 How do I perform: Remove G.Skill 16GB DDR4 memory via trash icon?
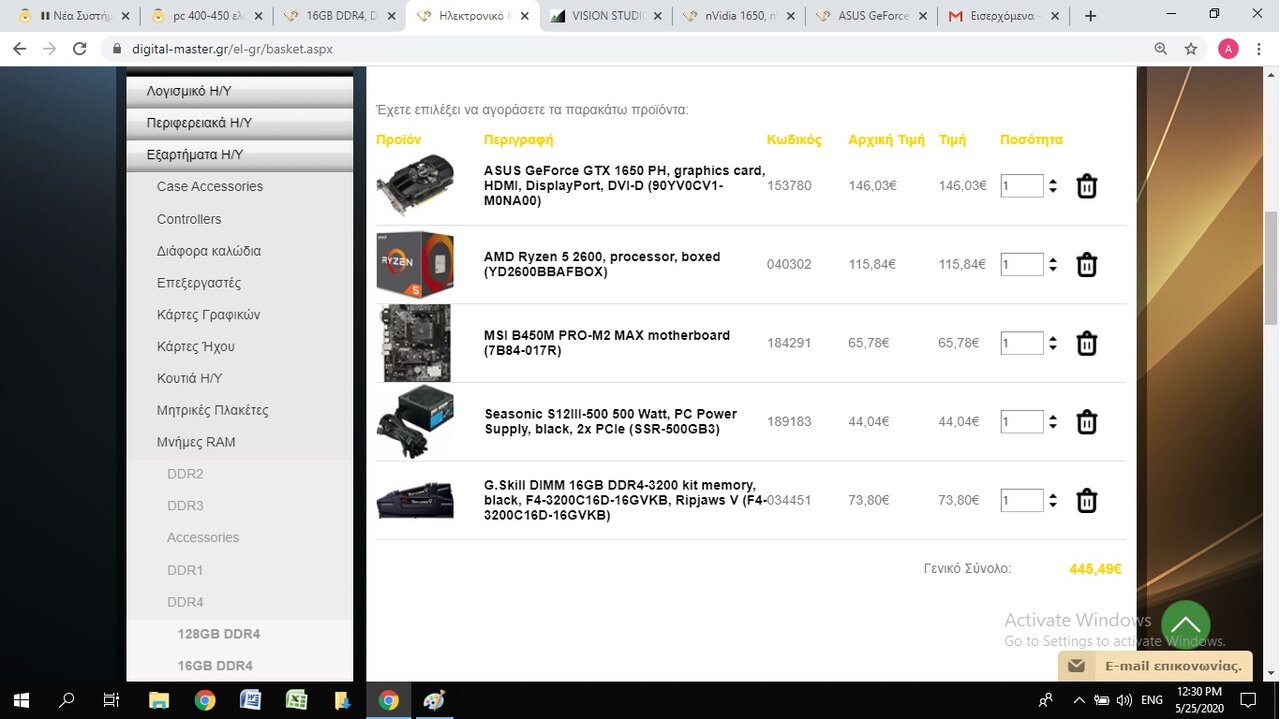coord(1087,500)
